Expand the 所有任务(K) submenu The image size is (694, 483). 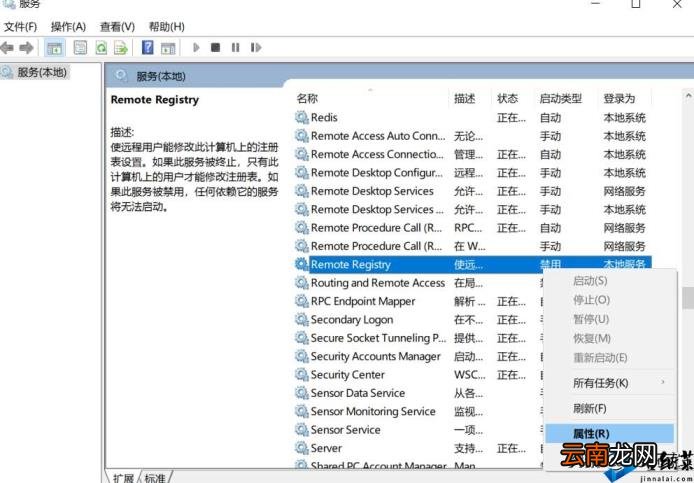coord(601,383)
